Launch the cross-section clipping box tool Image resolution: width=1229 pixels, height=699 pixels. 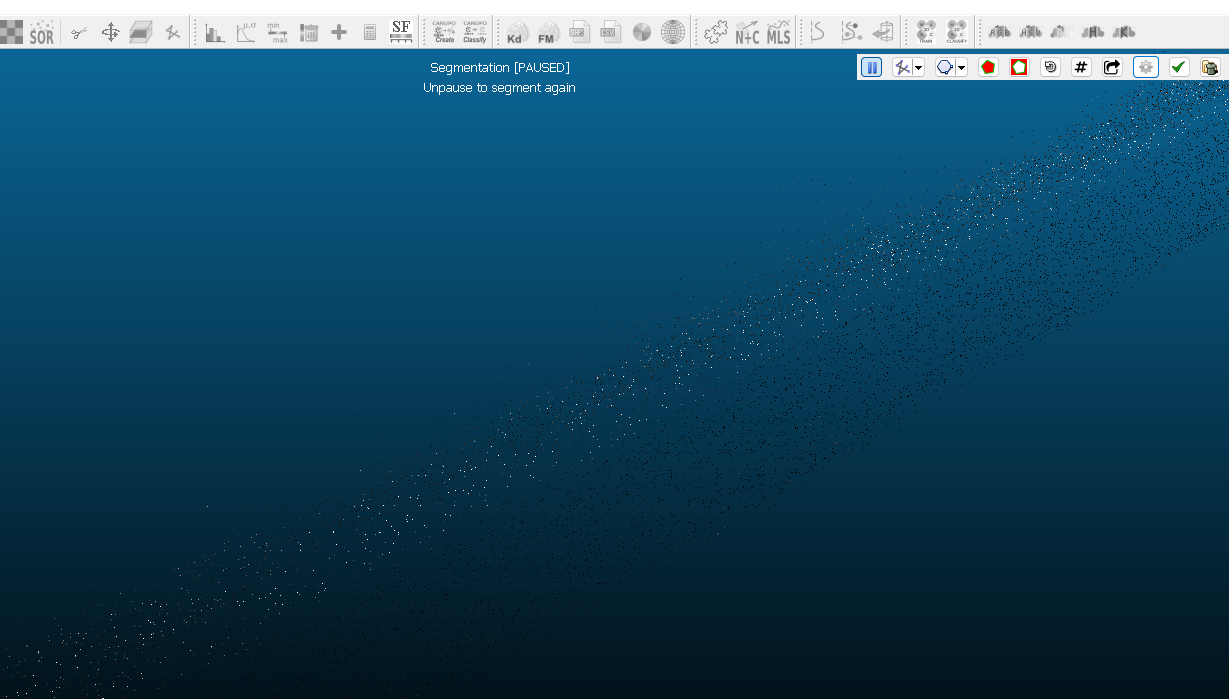click(x=141, y=32)
